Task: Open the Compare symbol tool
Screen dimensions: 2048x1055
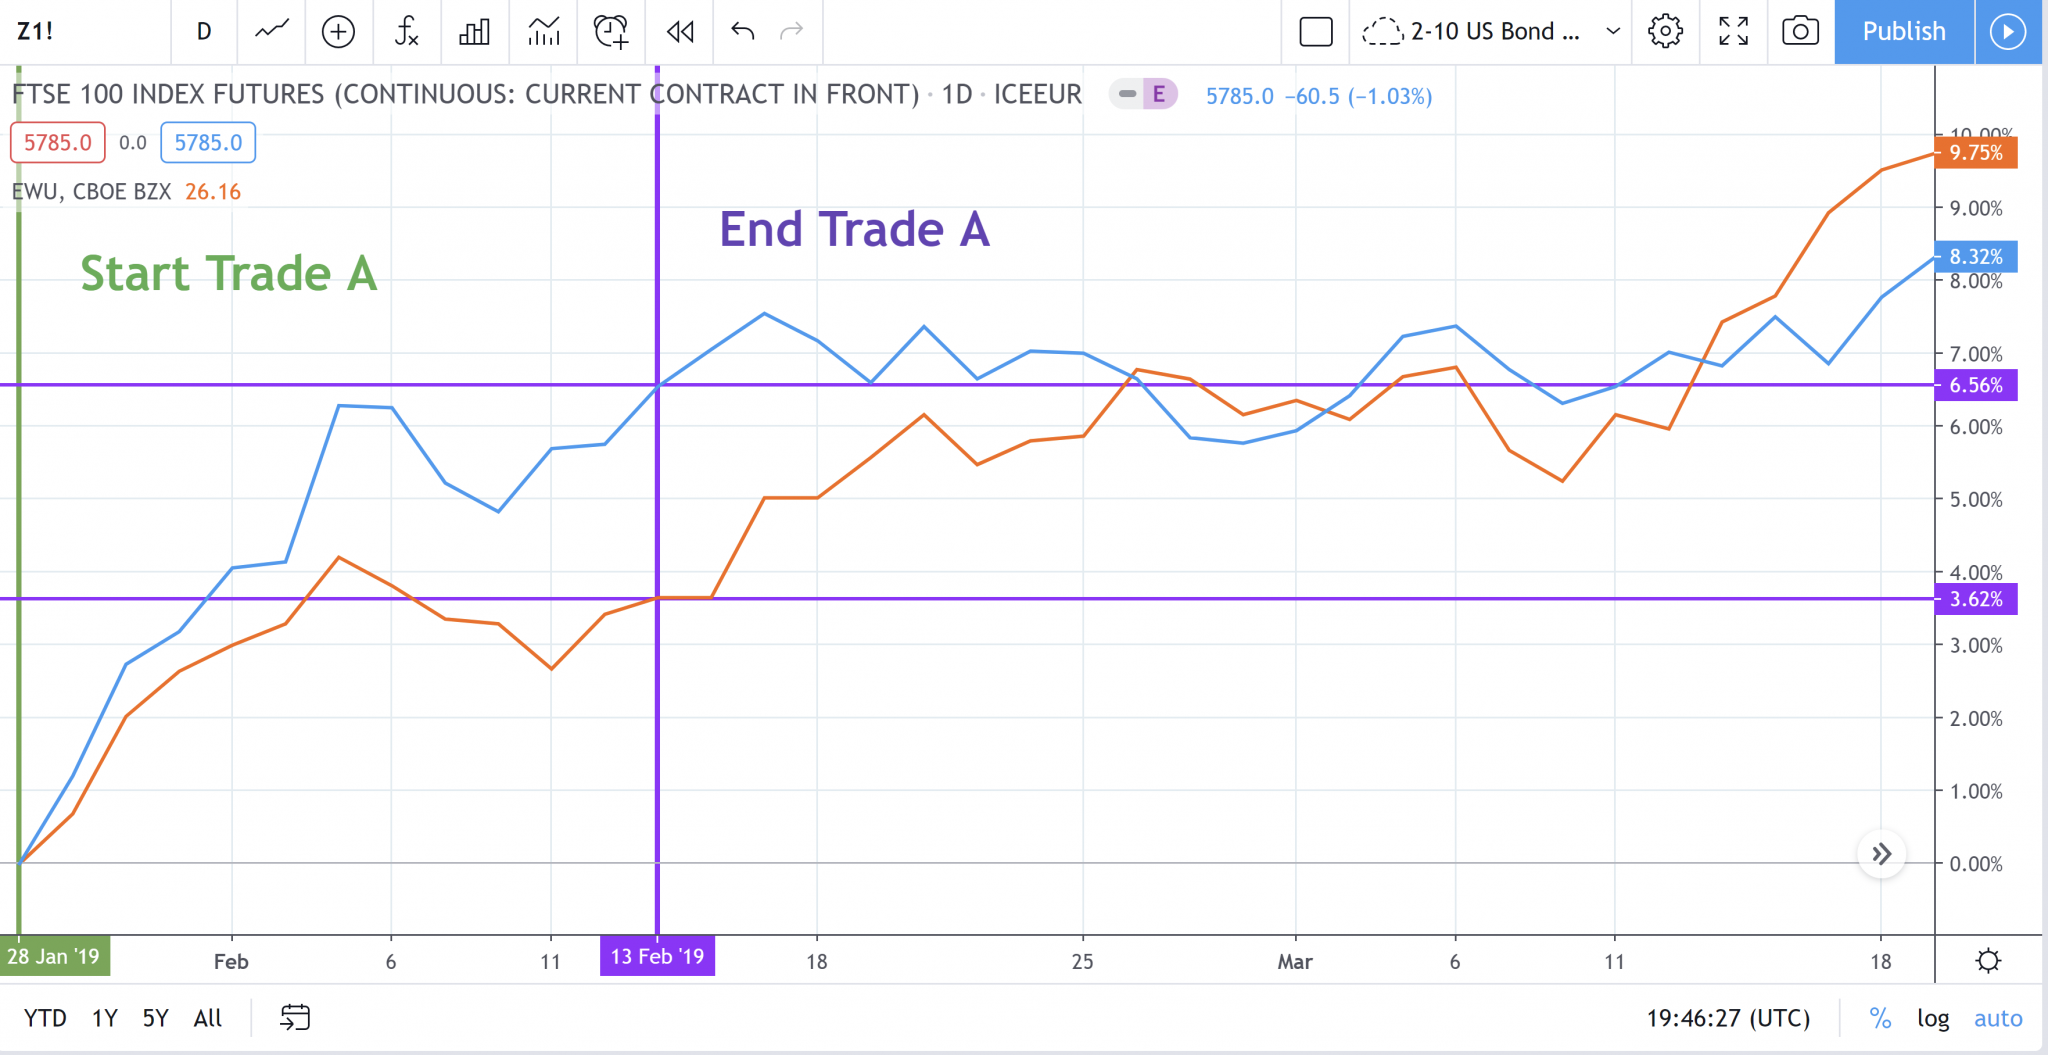Action: 339,31
